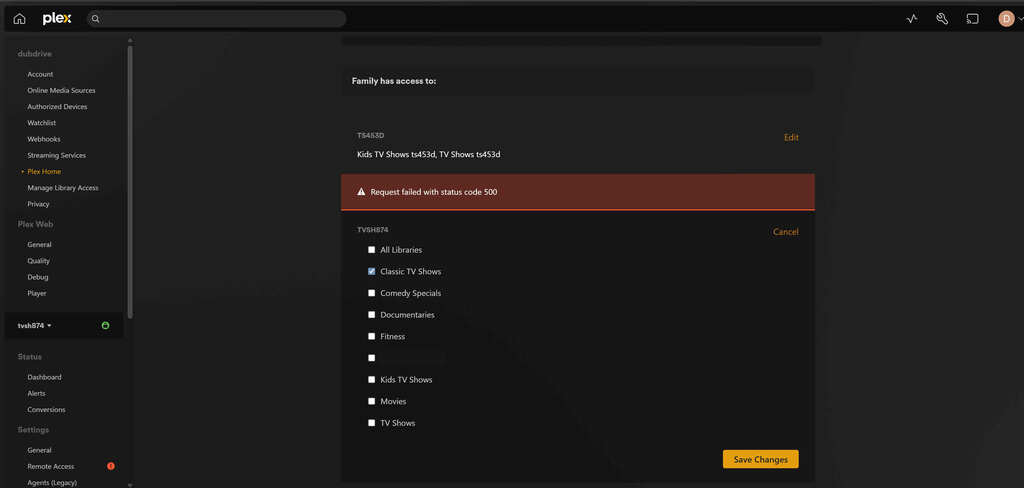Tick the Documentaries checkbox
Viewport: 1024px width, 488px height.
(372, 314)
